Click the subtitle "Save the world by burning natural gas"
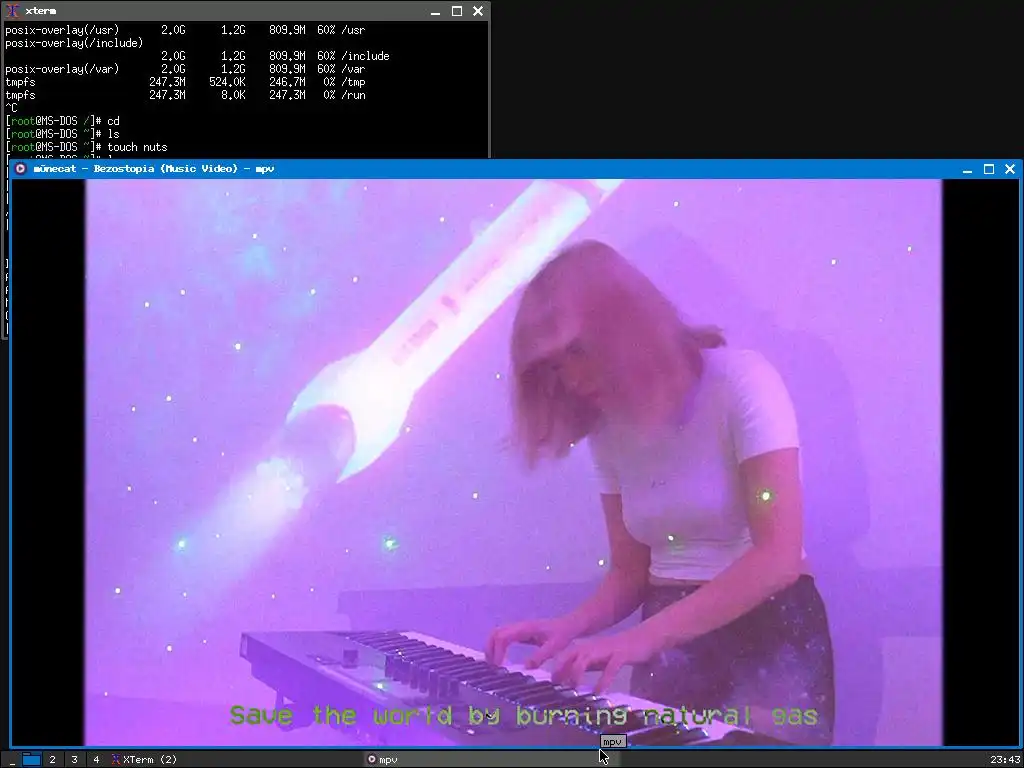1024x768 pixels. (524, 715)
